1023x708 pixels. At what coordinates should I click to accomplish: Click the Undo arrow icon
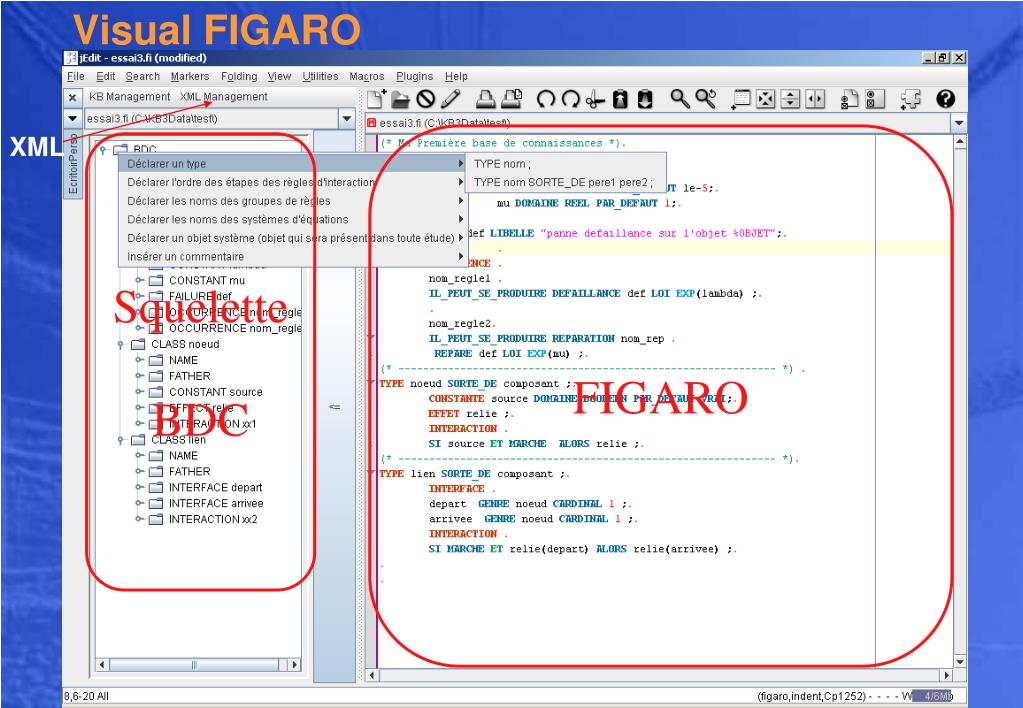(545, 99)
